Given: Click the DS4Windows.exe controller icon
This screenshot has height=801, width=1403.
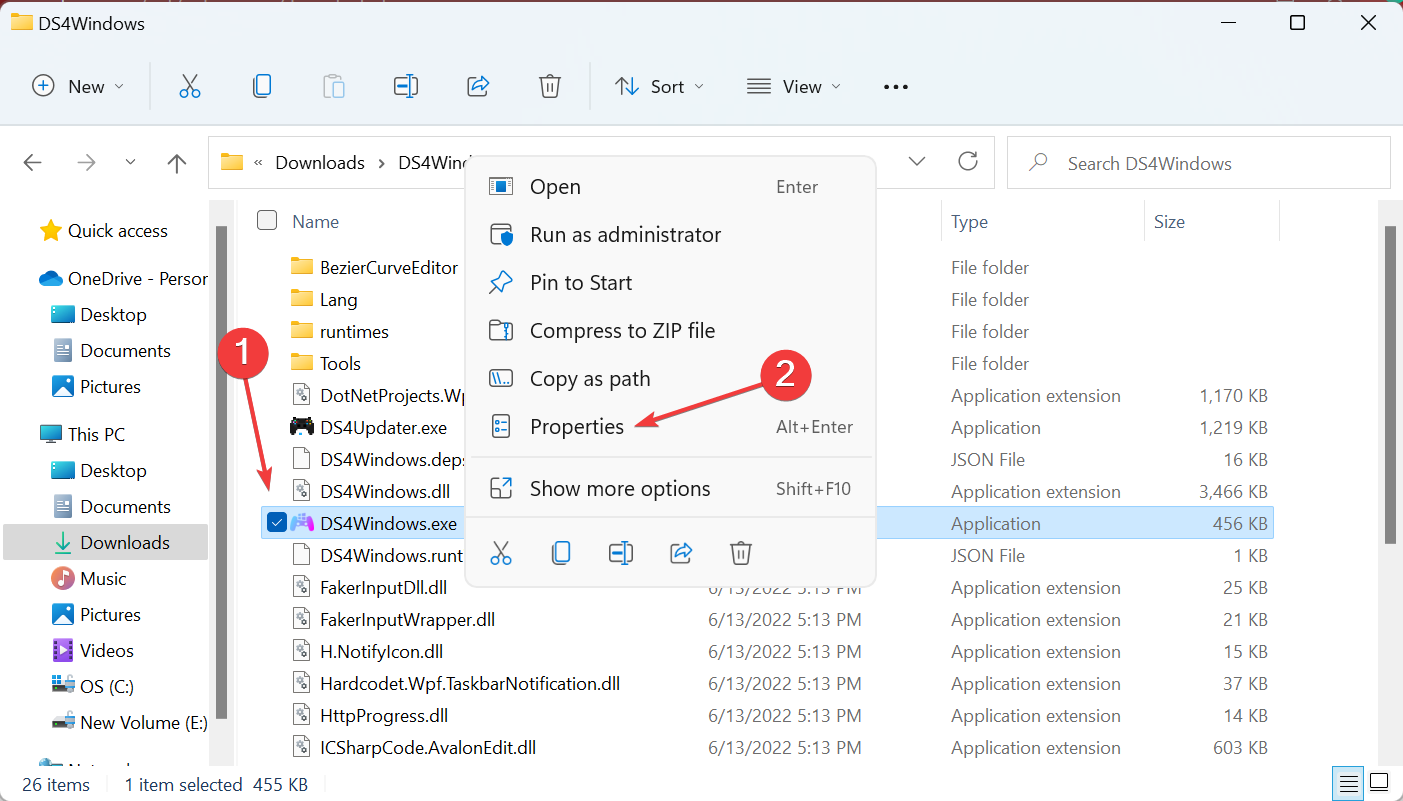Looking at the screenshot, I should [x=301, y=523].
